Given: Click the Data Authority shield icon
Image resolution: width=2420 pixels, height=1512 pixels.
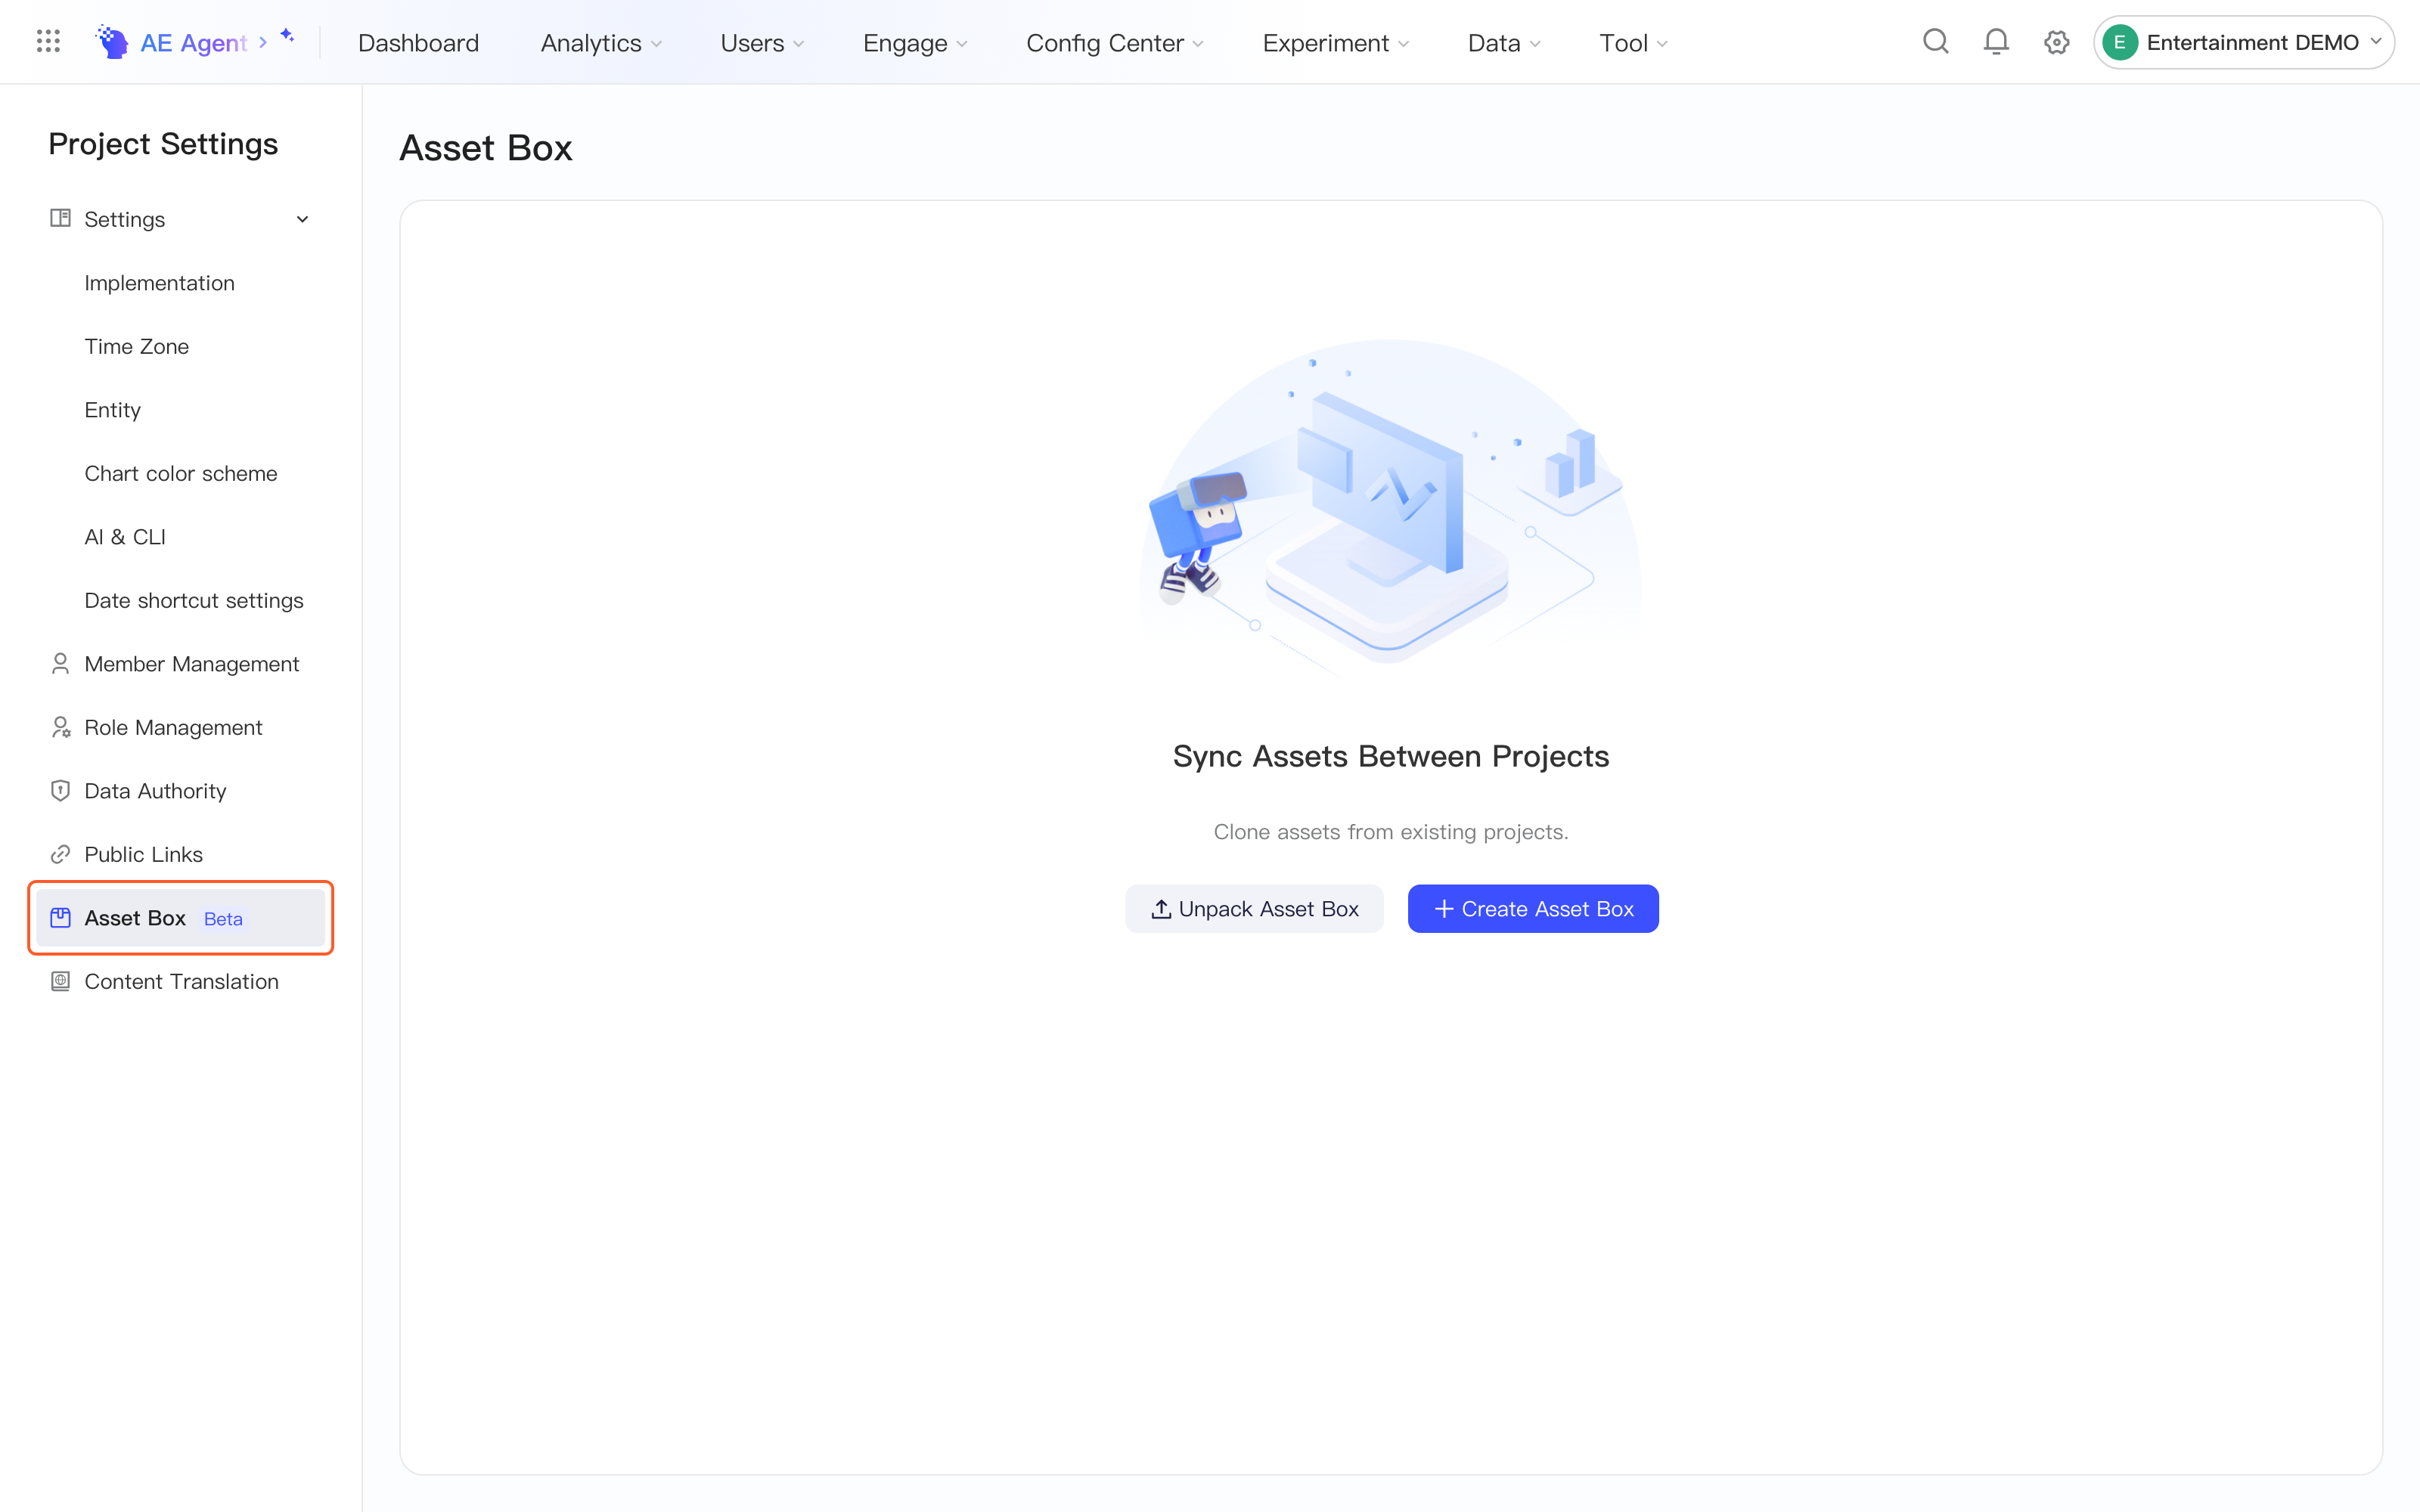Looking at the screenshot, I should (x=60, y=791).
